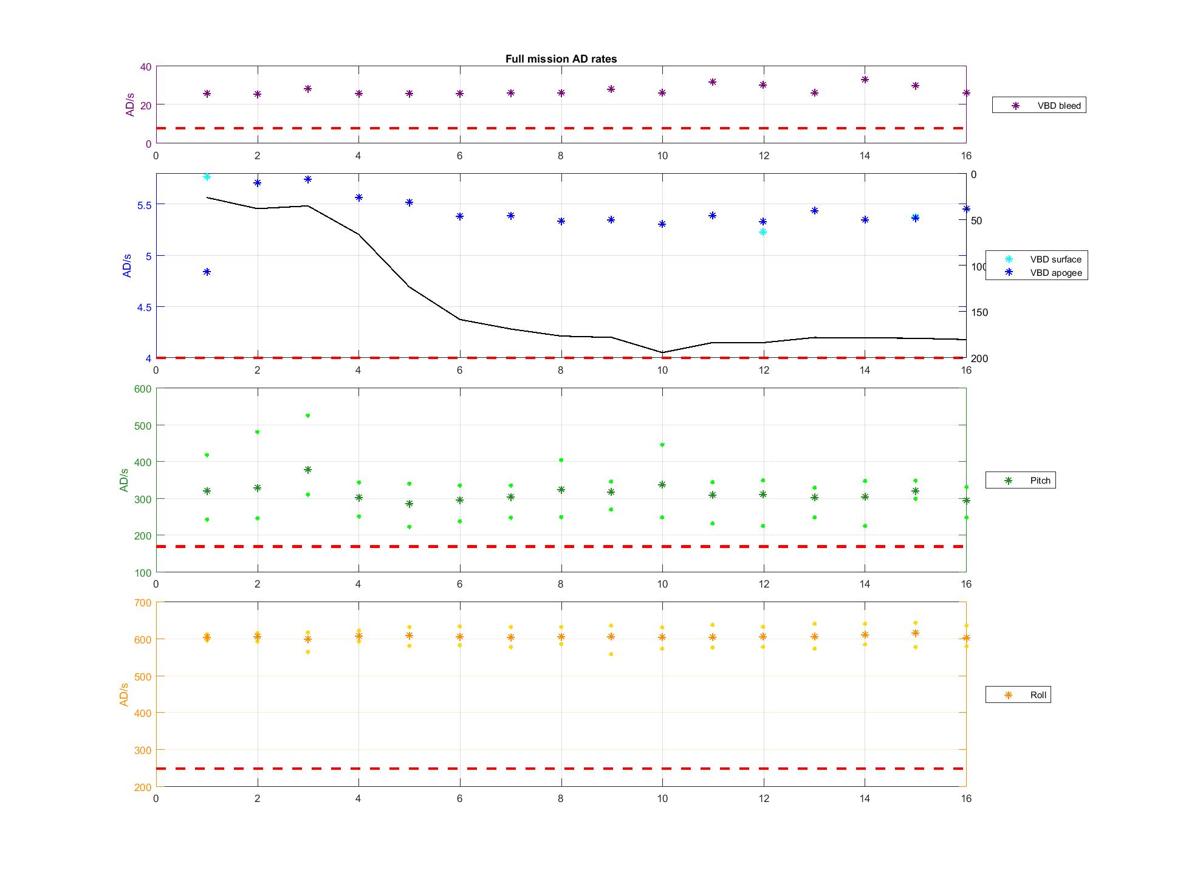Click the x-axis label 16 under the Roll plot
Image resolution: width=1200 pixels, height=885 pixels.
pos(966,798)
